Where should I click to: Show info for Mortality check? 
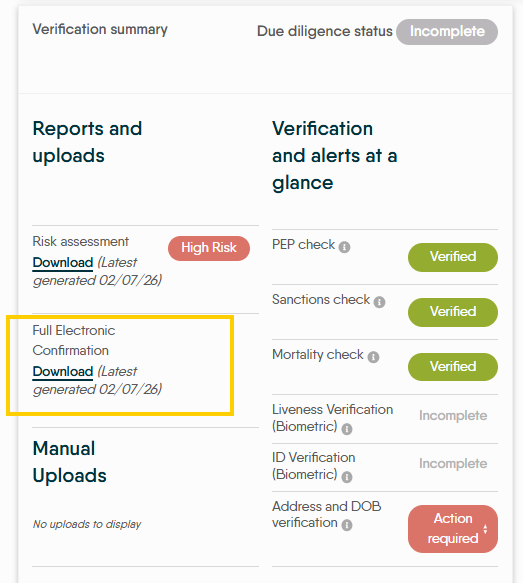click(x=373, y=357)
